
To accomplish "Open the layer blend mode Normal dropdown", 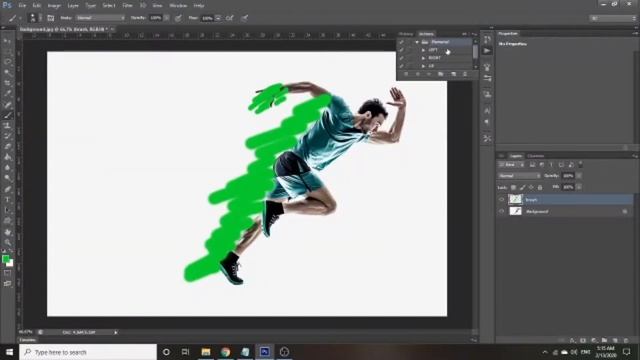I will [x=519, y=176].
